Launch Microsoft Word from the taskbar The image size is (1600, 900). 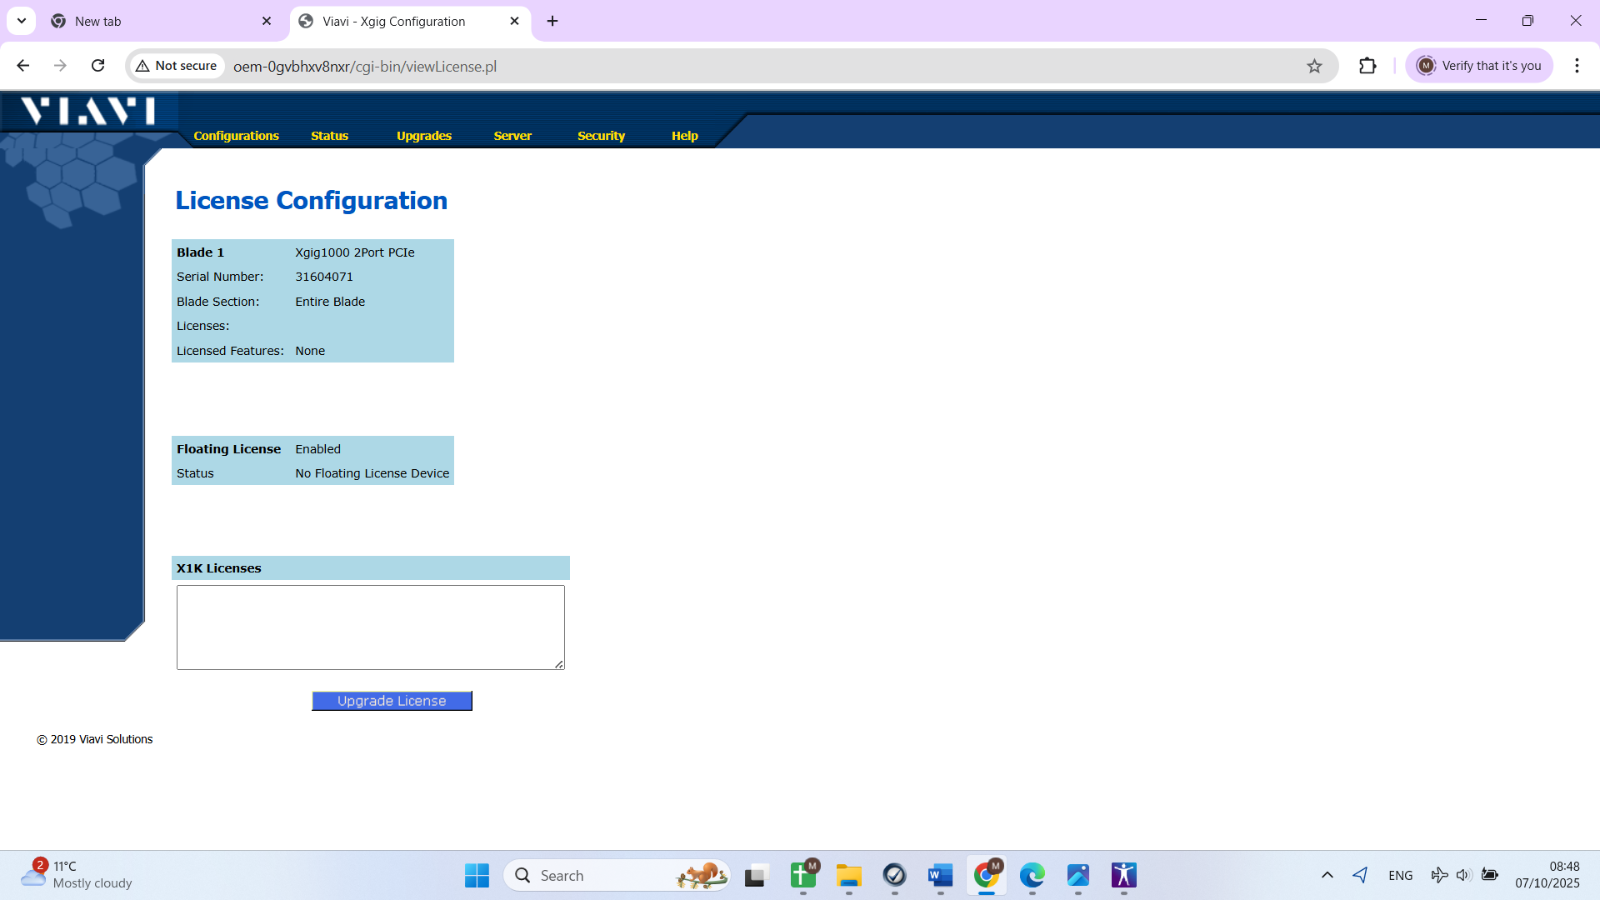point(940,876)
